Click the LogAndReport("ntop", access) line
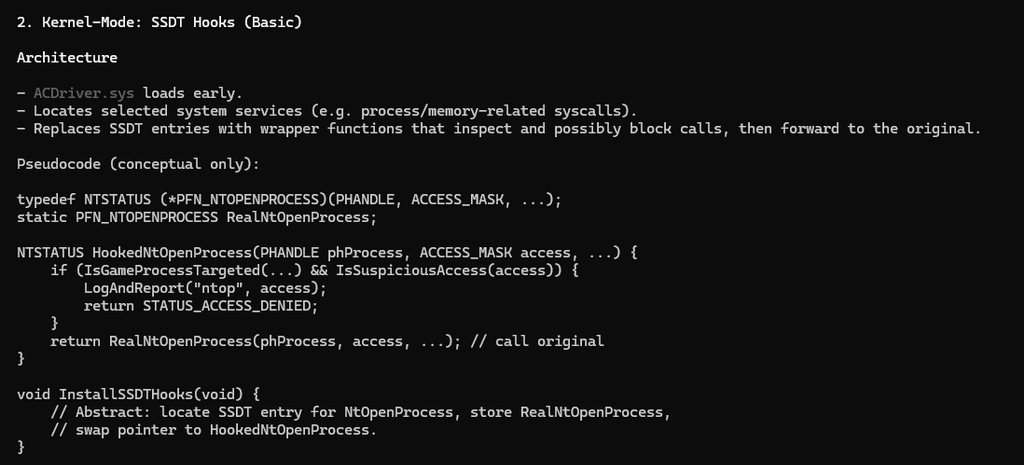This screenshot has width=1024, height=465. [205, 288]
